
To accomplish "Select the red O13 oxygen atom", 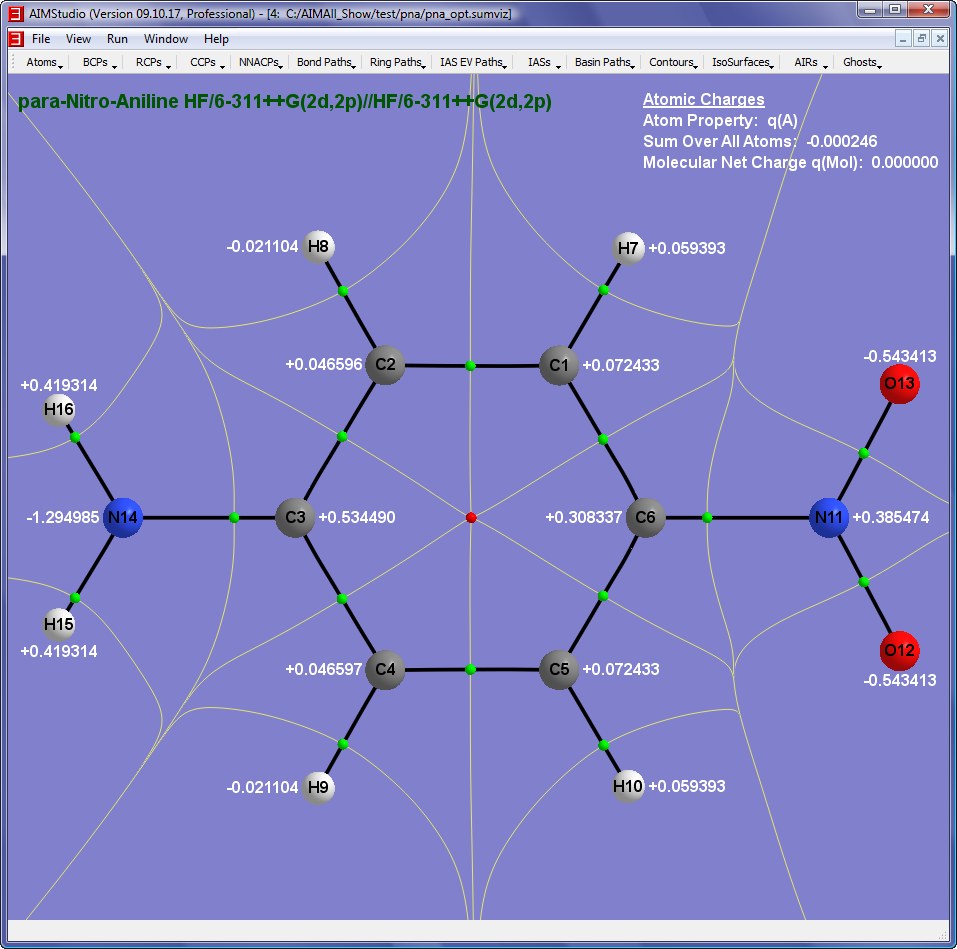I will tap(899, 385).
